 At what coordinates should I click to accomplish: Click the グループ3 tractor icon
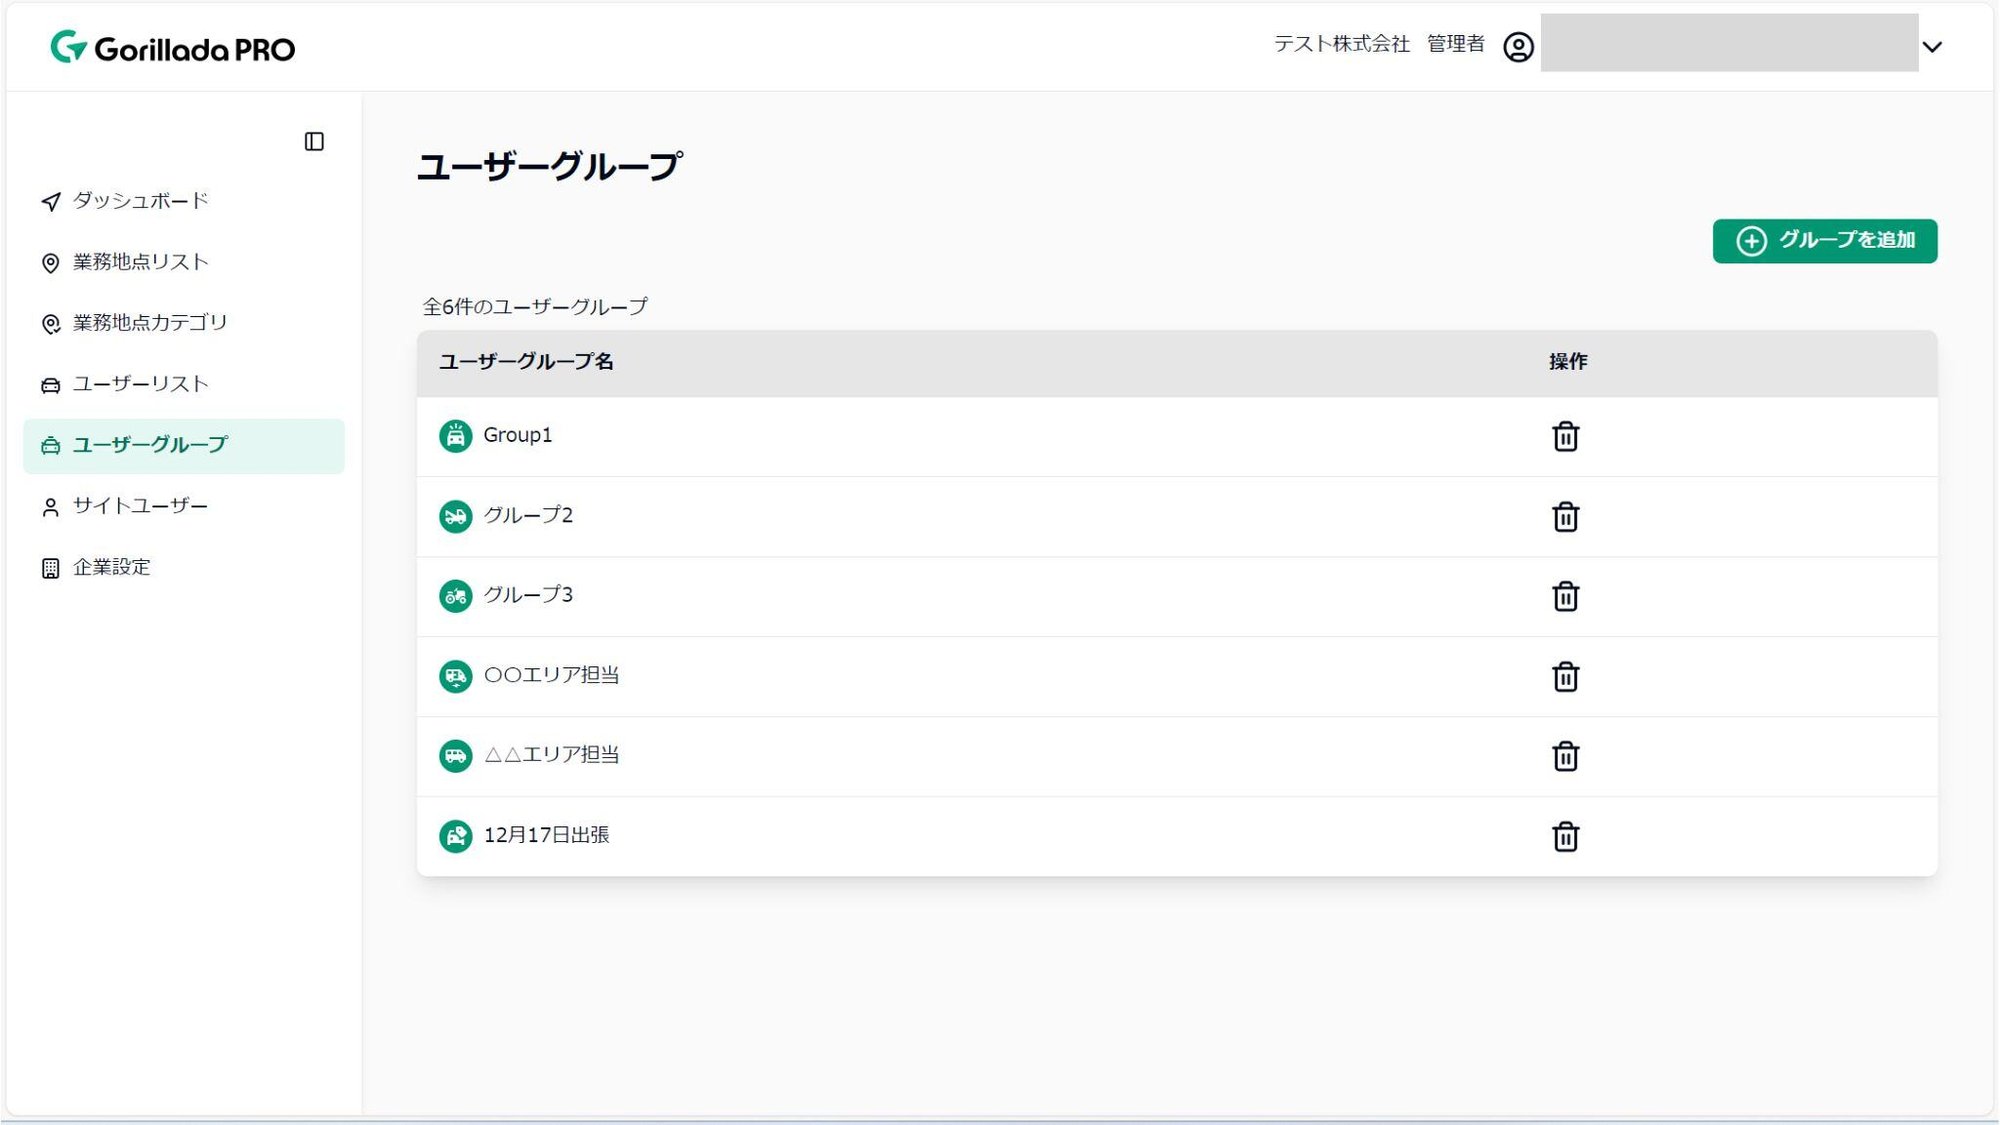tap(455, 596)
